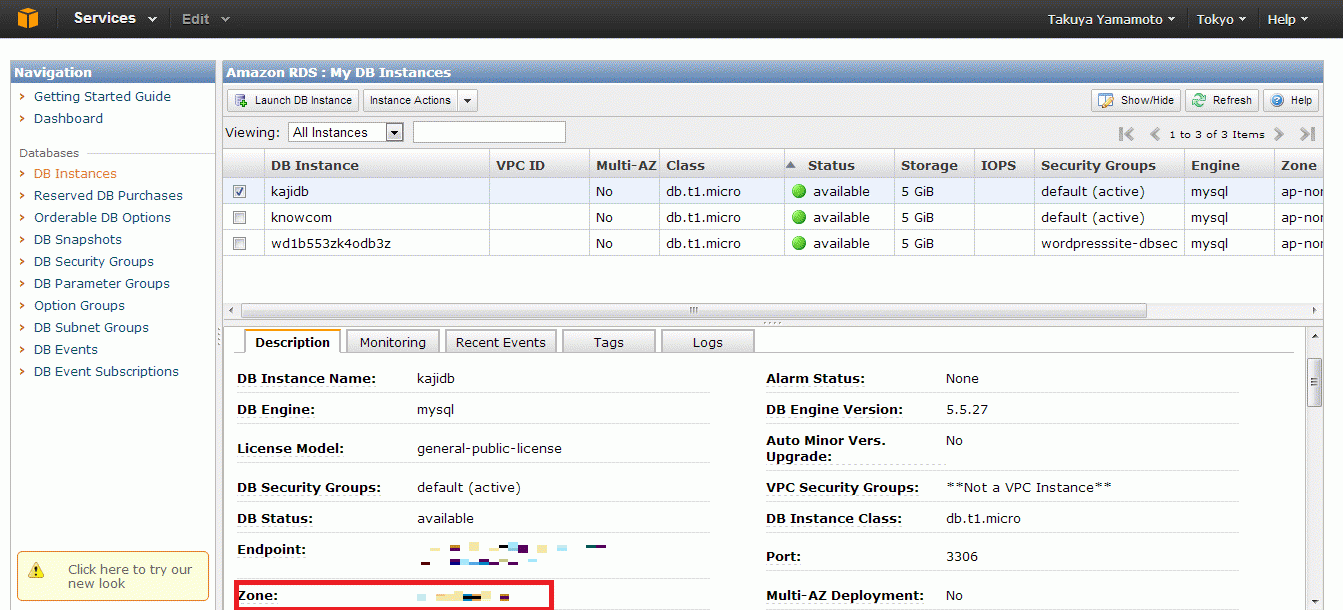Sort by the Storage column header
The height and width of the screenshot is (610, 1343).
[x=934, y=165]
